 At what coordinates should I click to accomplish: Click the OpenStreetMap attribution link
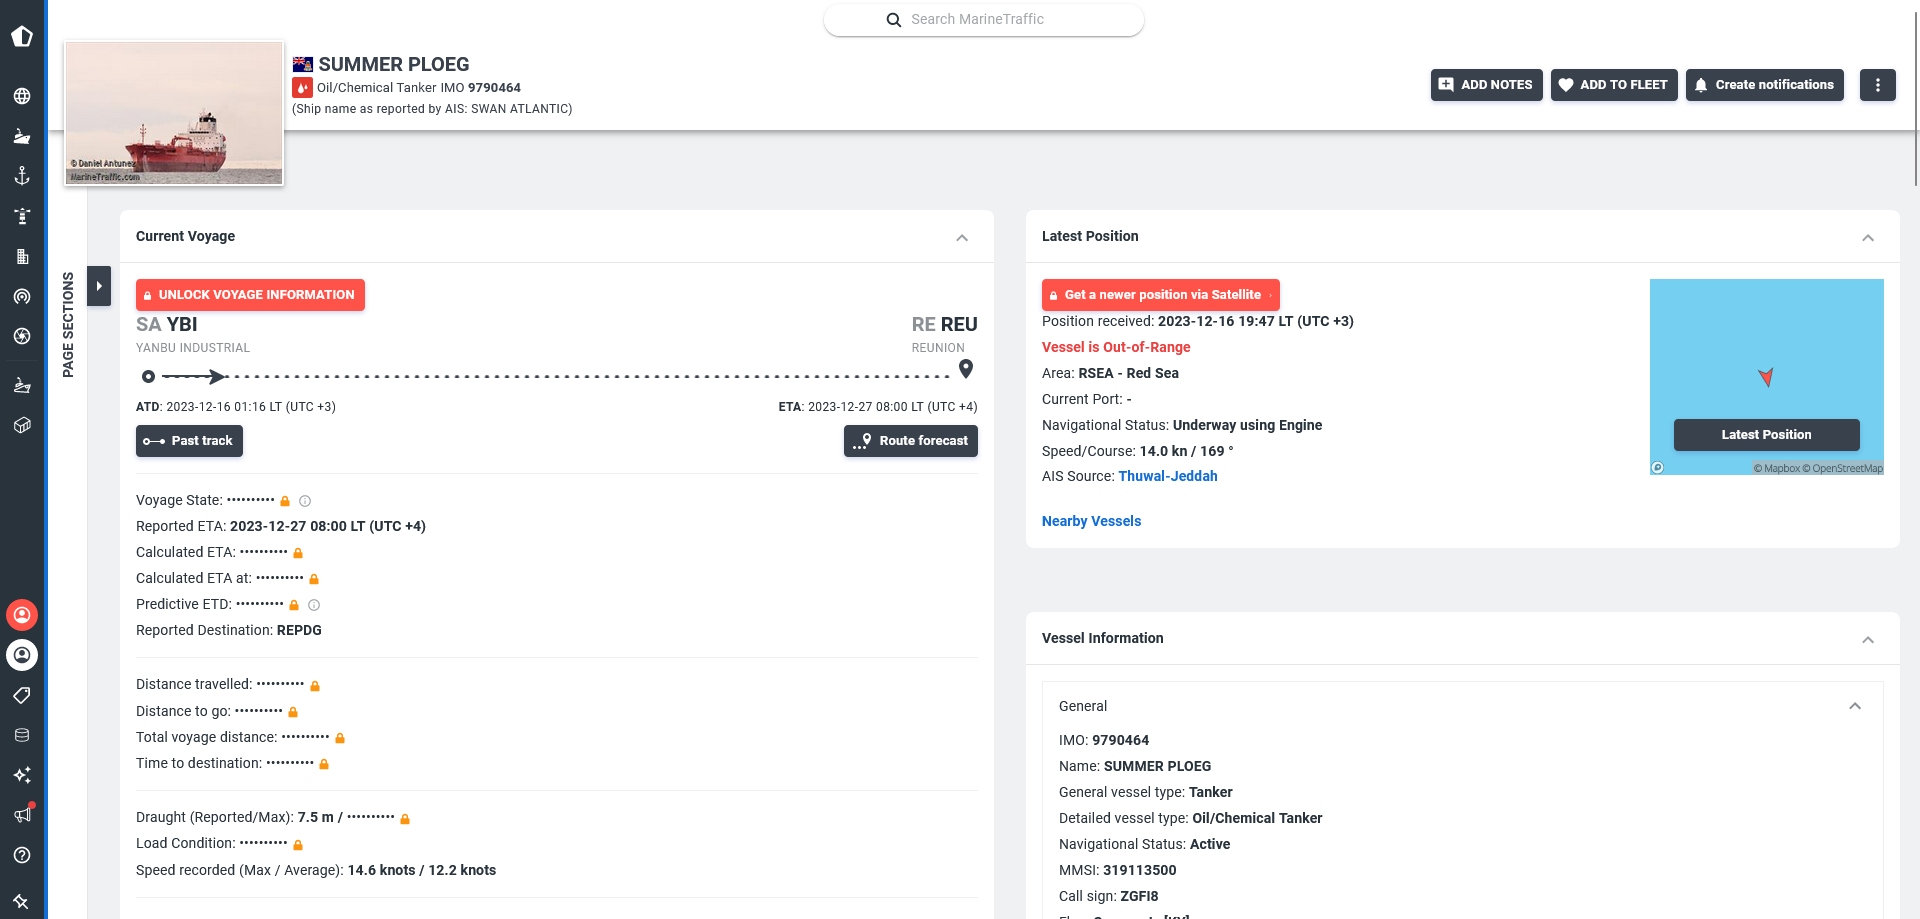coord(1843,468)
